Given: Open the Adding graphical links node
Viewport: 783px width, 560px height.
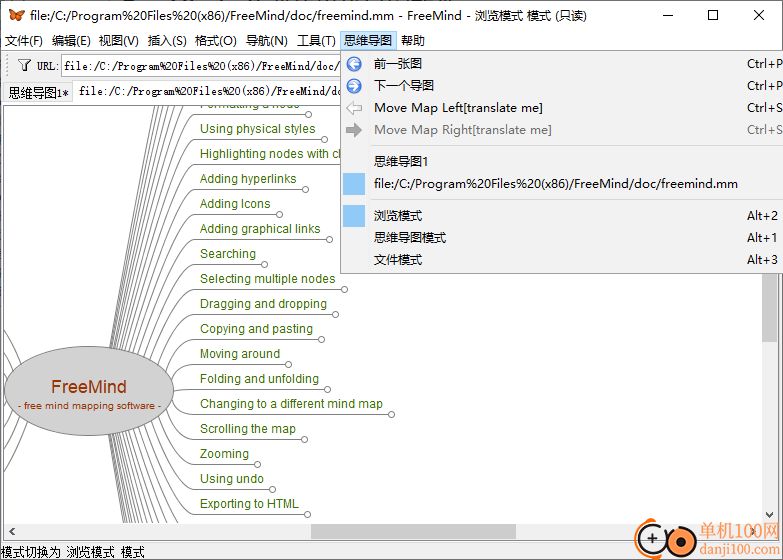Looking at the screenshot, I should click(260, 229).
